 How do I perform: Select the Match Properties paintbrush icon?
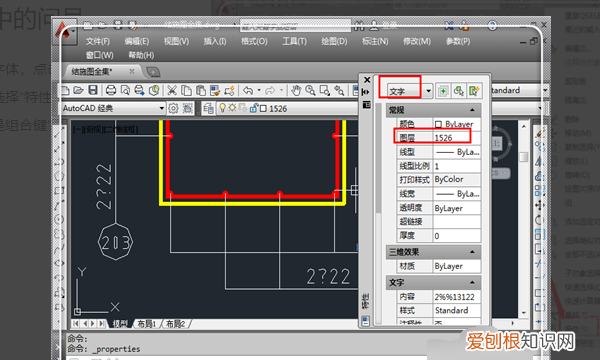pos(215,91)
